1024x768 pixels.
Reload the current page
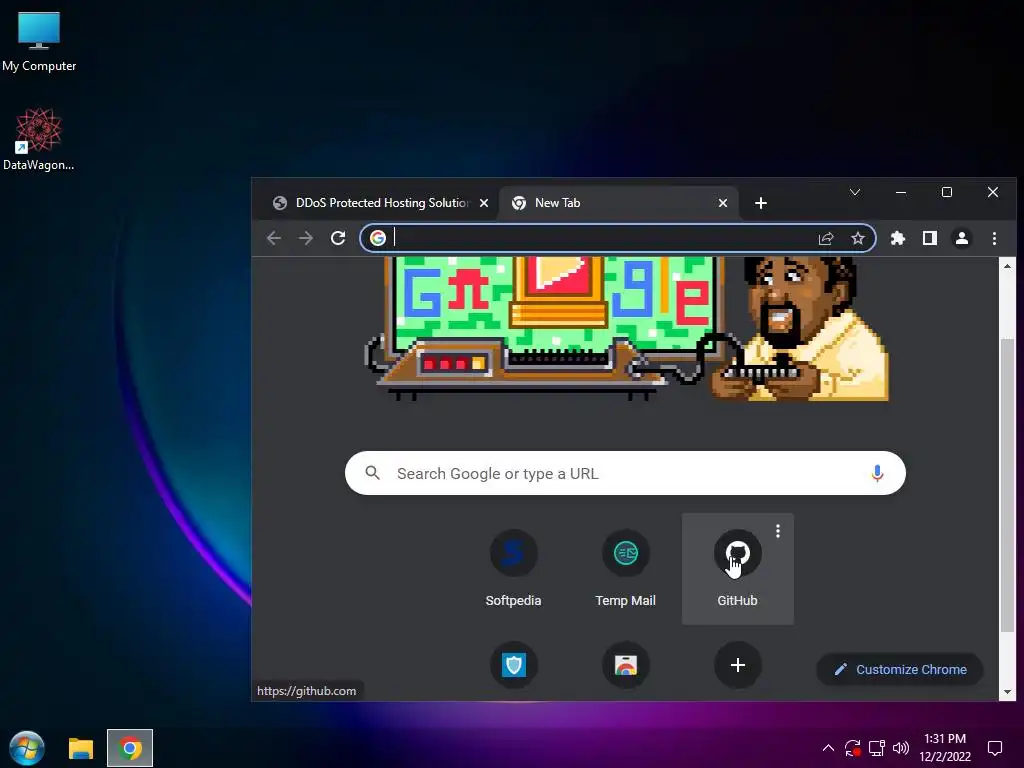338,238
